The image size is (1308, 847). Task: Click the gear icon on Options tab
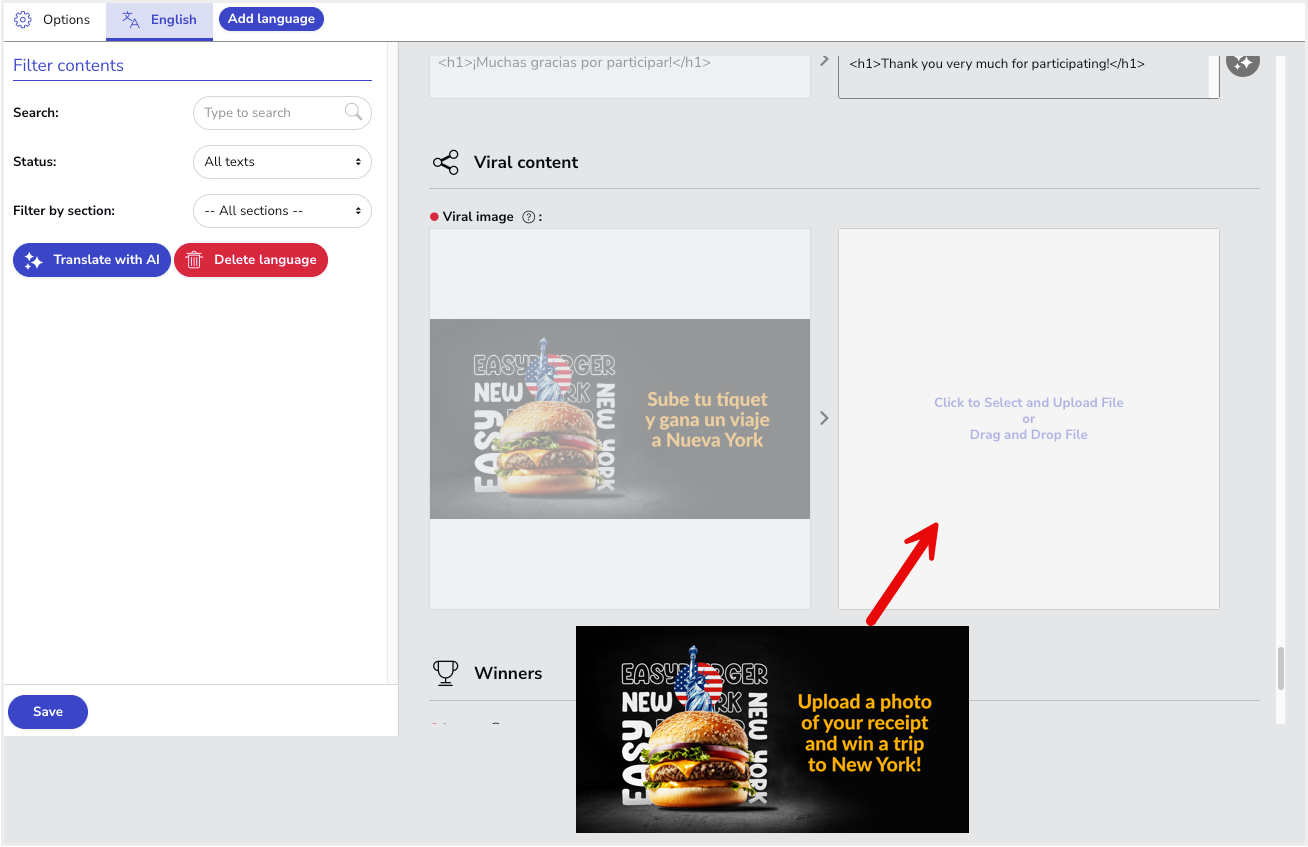click(23, 20)
